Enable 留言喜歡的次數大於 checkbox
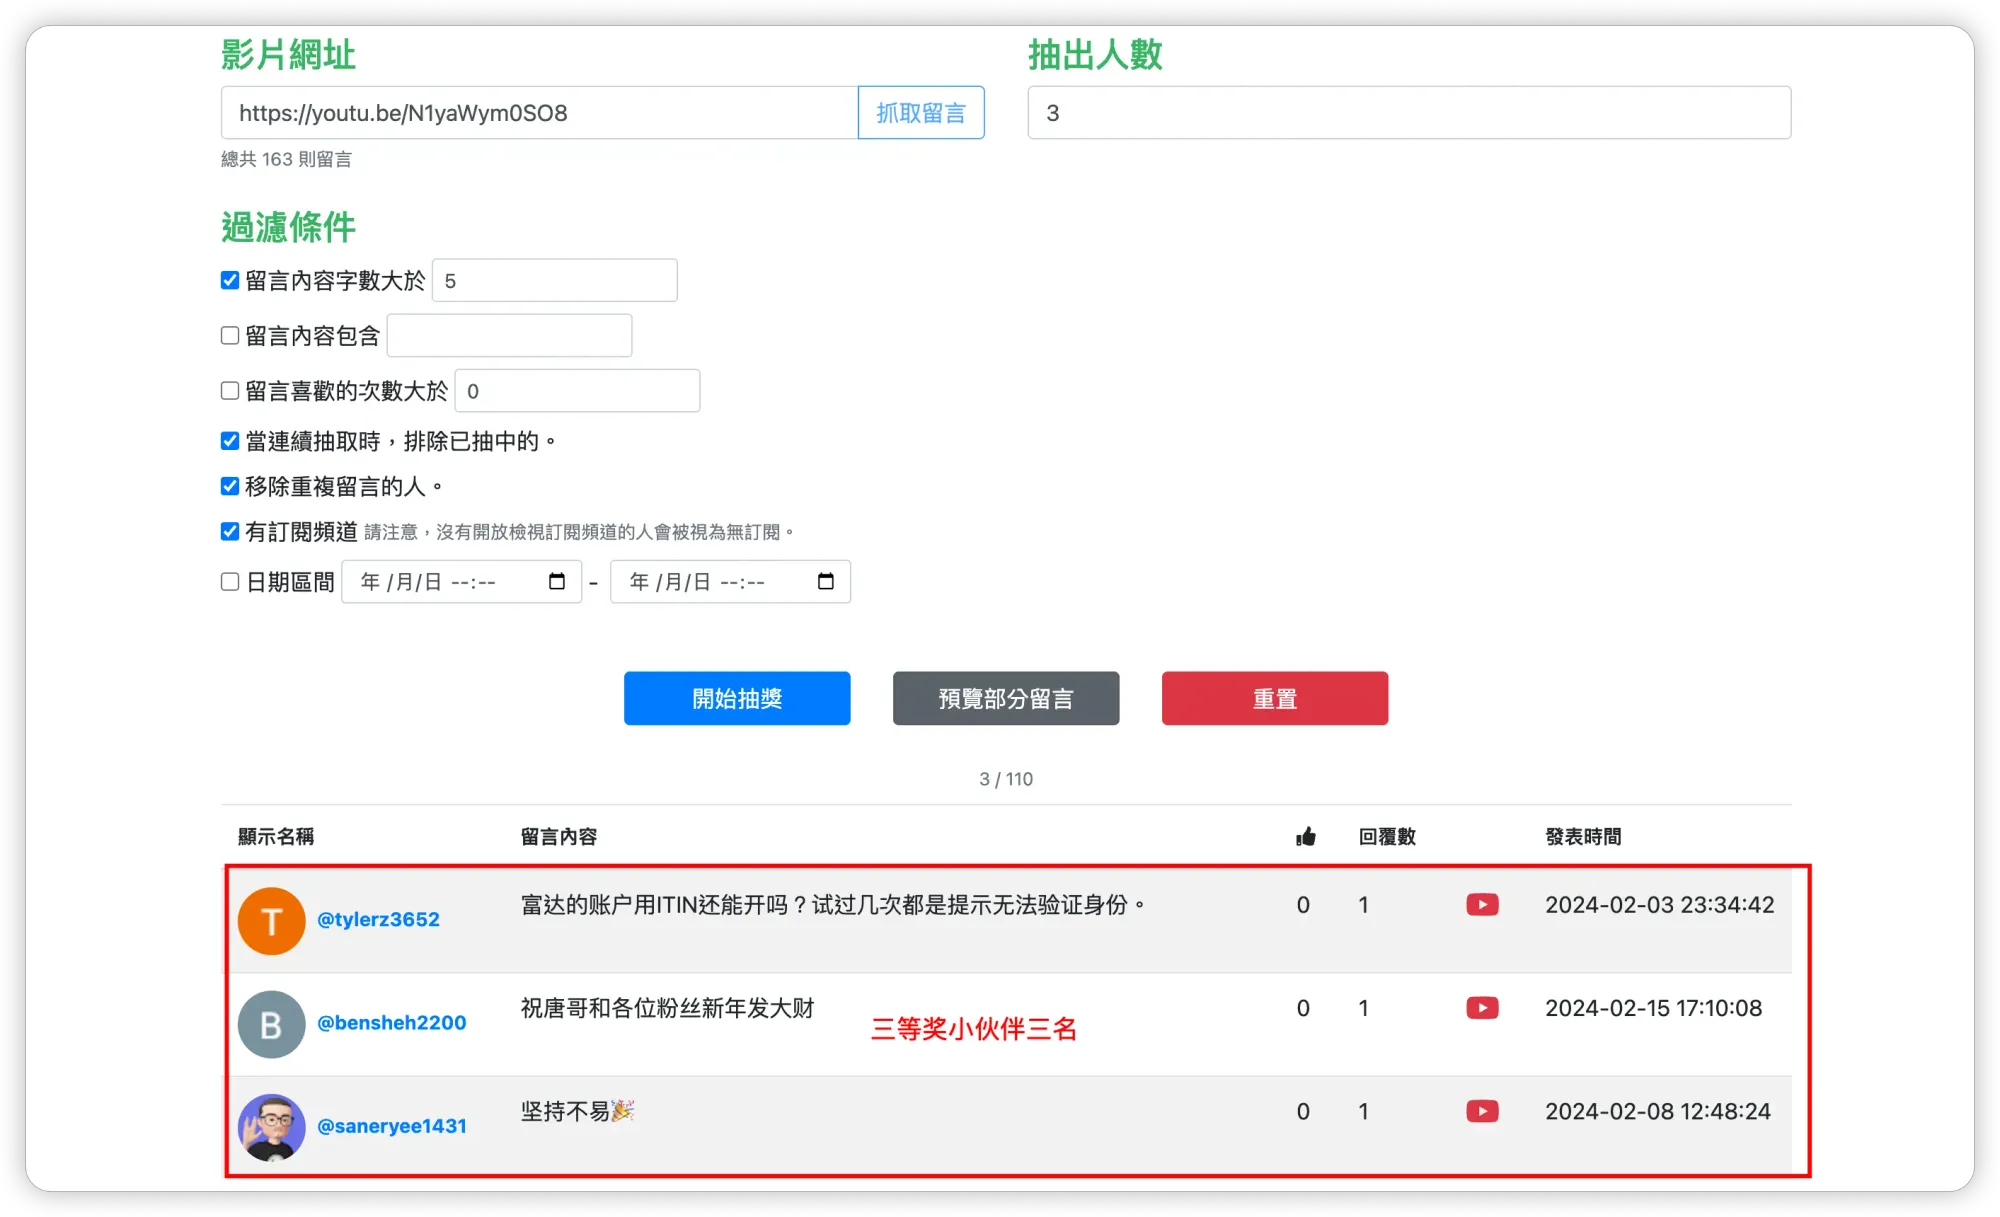Viewport: 2000px width, 1217px height. [230, 390]
